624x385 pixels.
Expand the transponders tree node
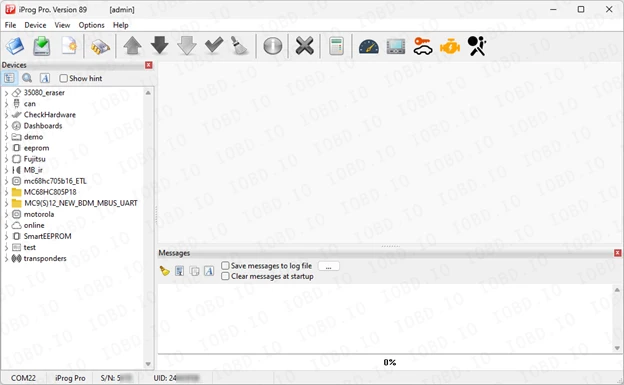click(6, 259)
